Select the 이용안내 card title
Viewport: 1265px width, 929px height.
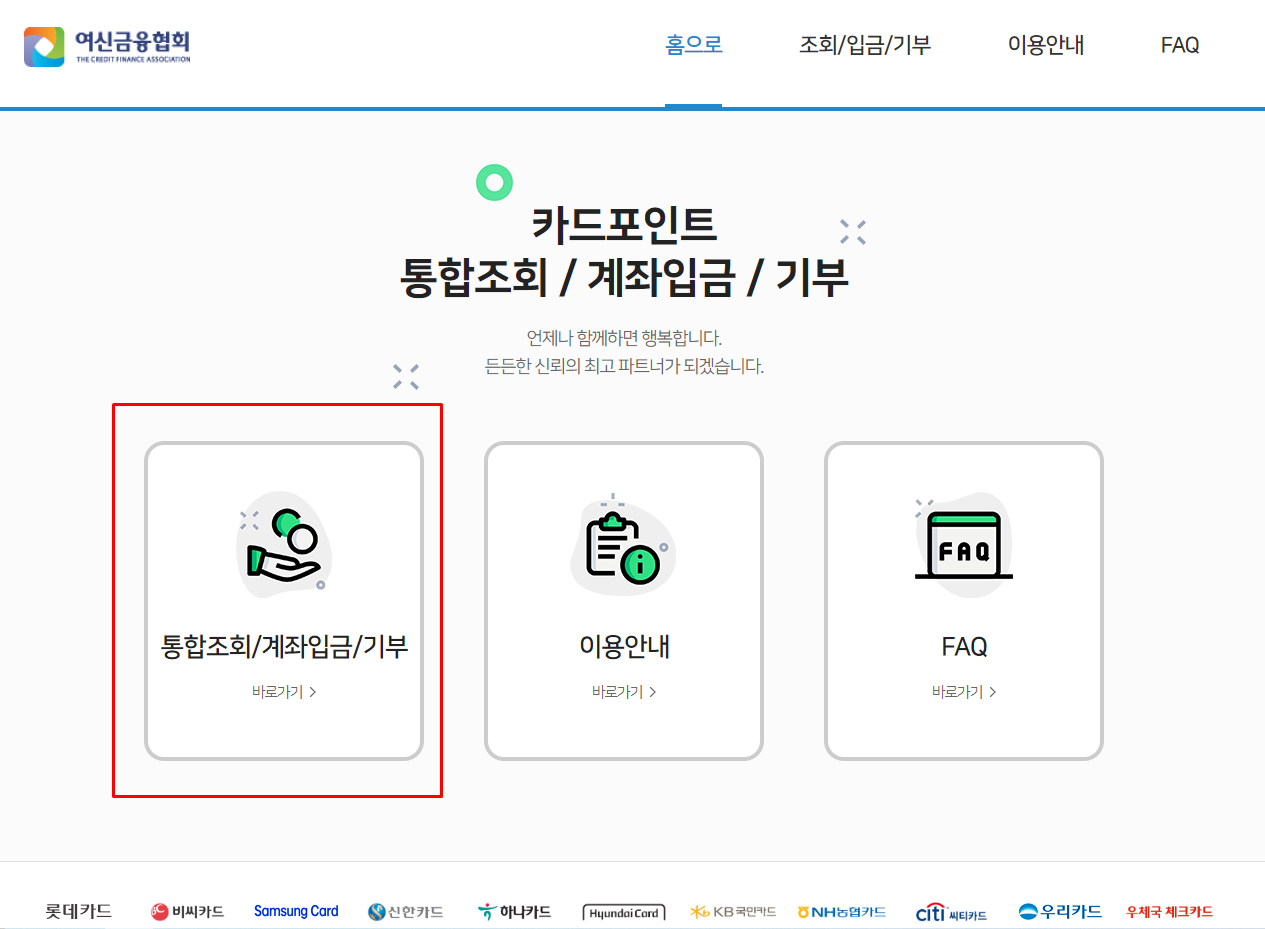[x=624, y=647]
